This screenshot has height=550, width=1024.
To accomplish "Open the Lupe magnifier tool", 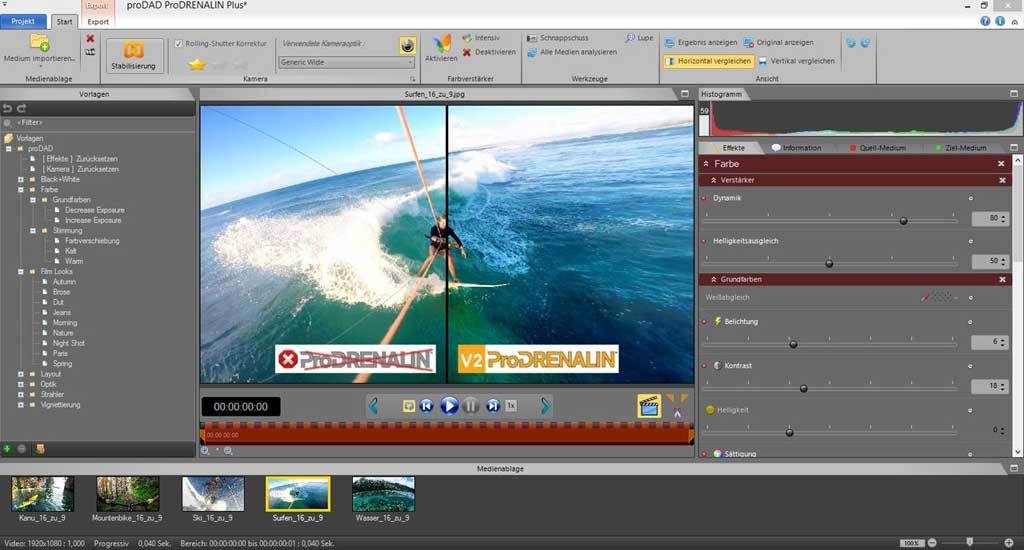I will [639, 38].
